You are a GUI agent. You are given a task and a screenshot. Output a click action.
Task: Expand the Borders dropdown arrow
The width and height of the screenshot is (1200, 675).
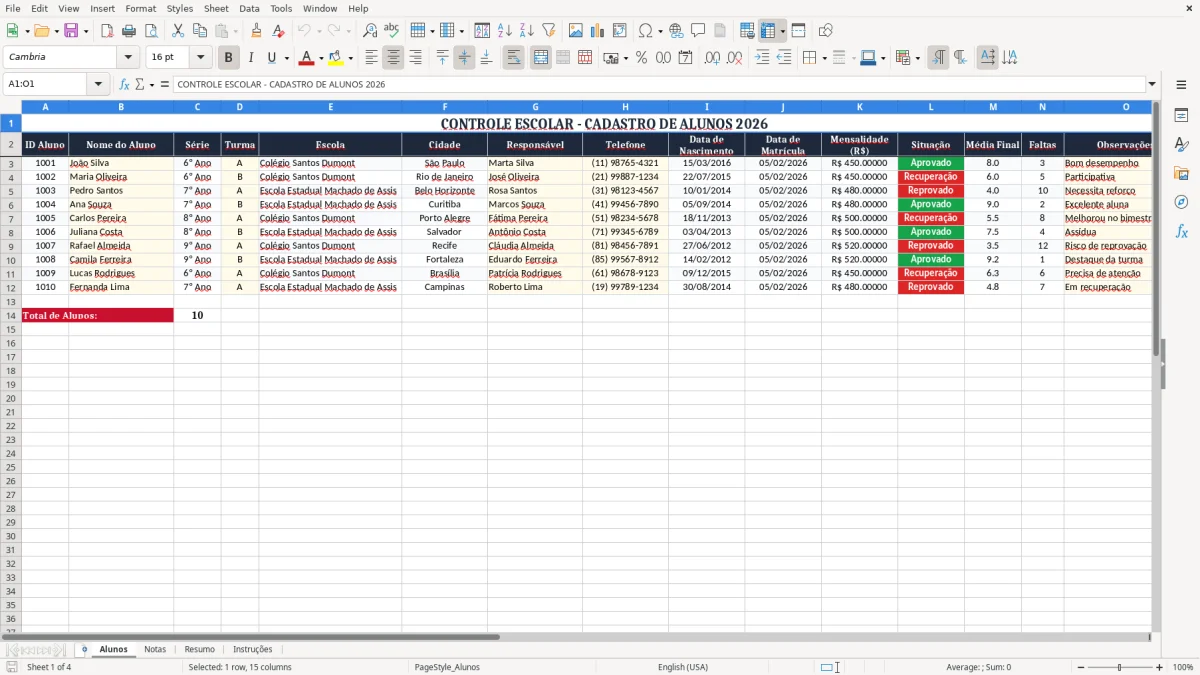825,58
